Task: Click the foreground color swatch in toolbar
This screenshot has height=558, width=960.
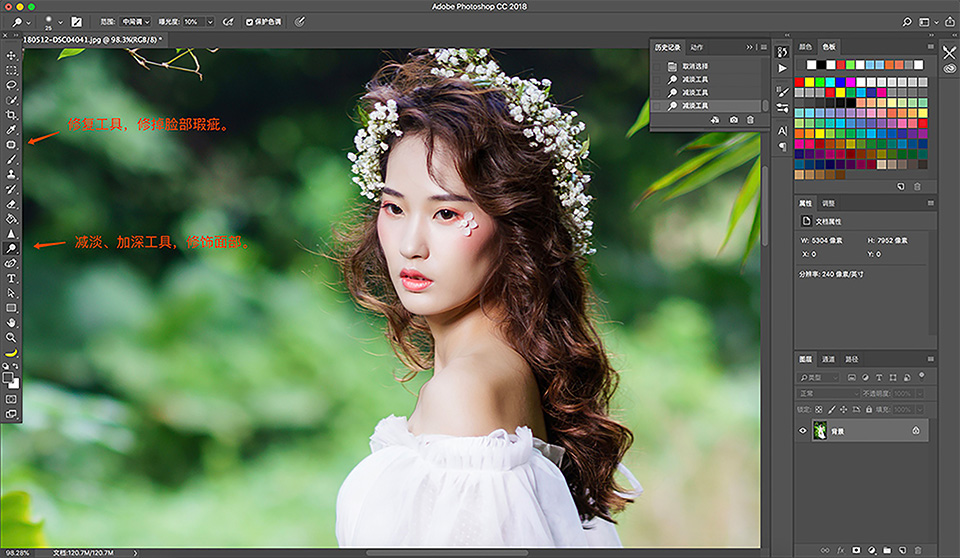Action: (x=8, y=379)
